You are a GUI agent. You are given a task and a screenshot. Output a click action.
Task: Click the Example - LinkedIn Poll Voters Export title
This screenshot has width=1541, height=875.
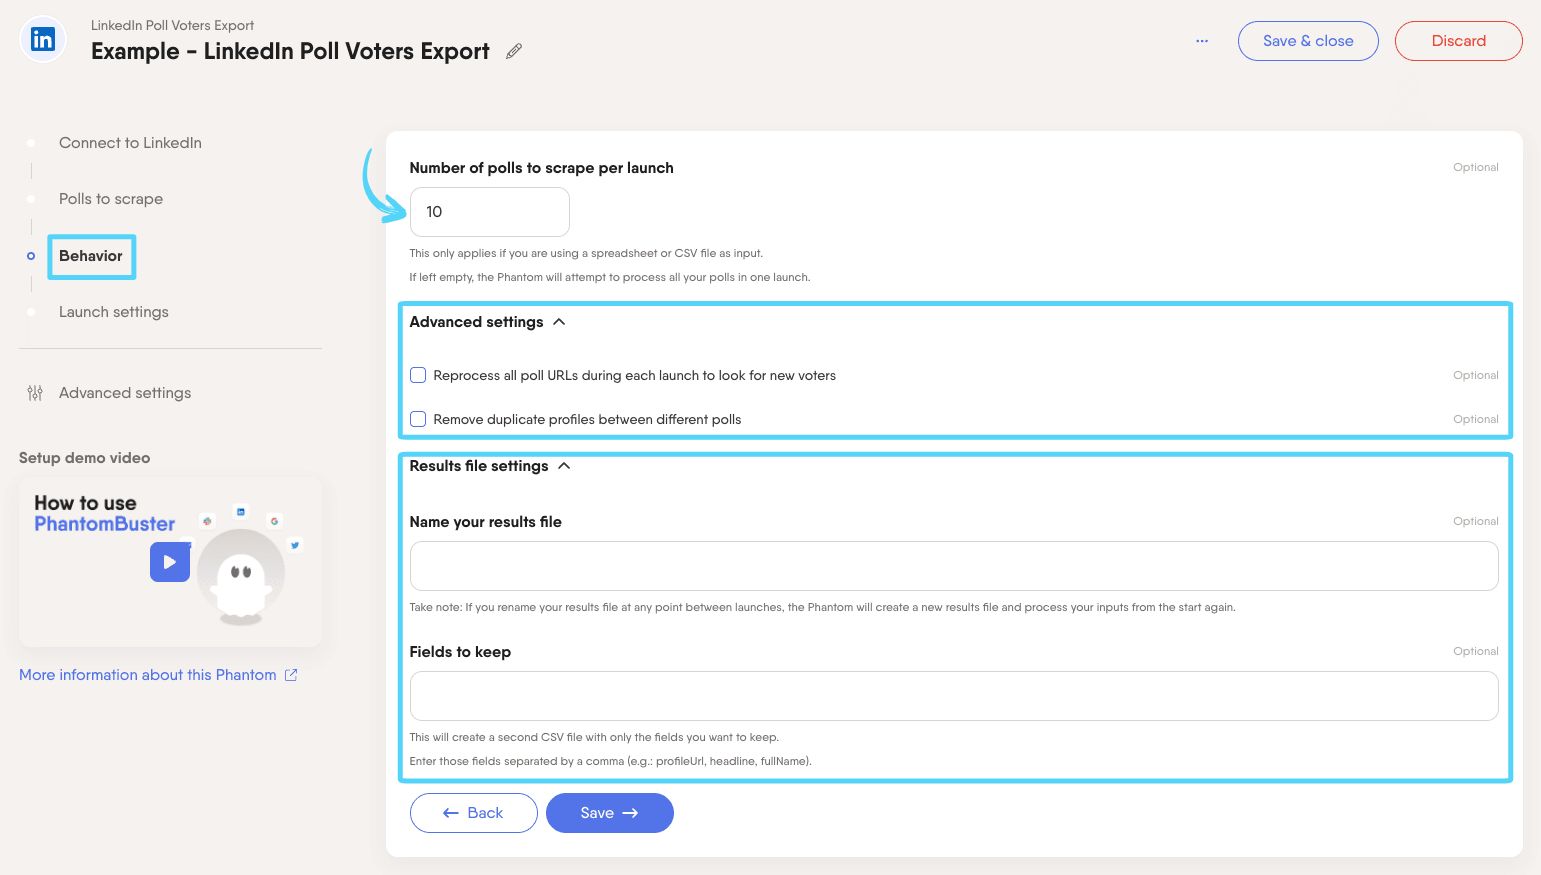290,51
